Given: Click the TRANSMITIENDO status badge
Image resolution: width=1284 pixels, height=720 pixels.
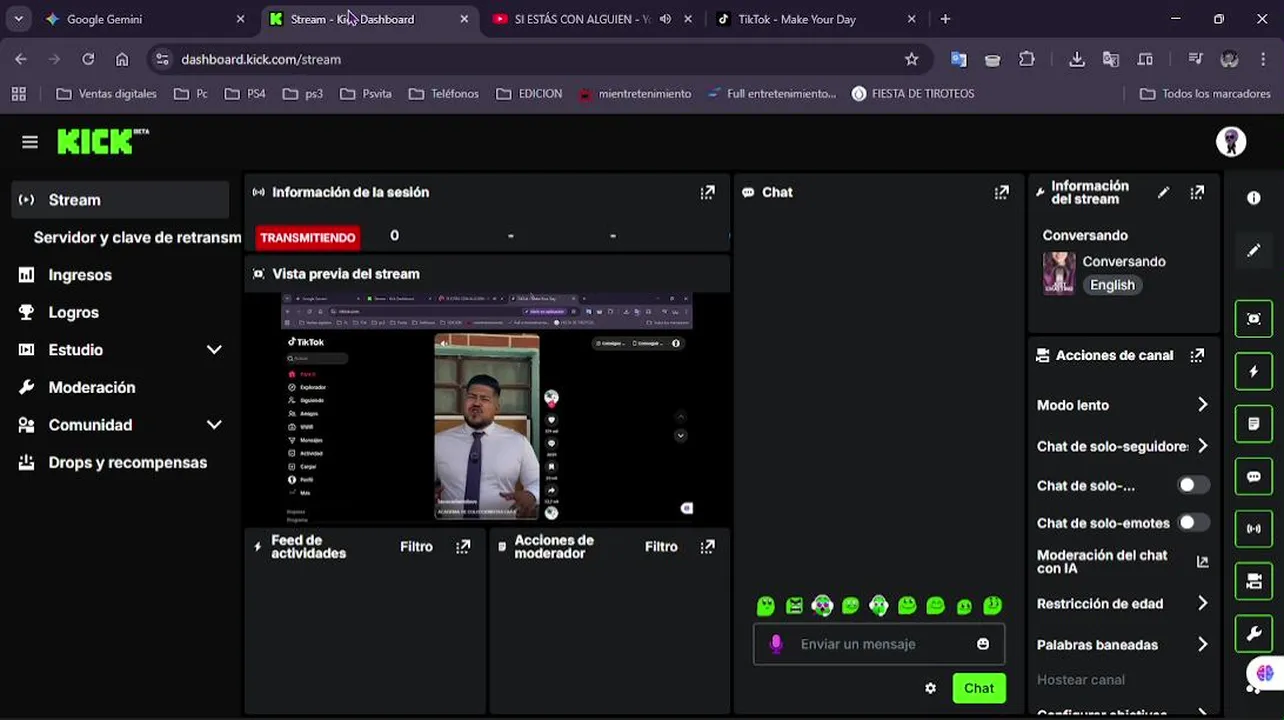Looking at the screenshot, I should 307,237.
